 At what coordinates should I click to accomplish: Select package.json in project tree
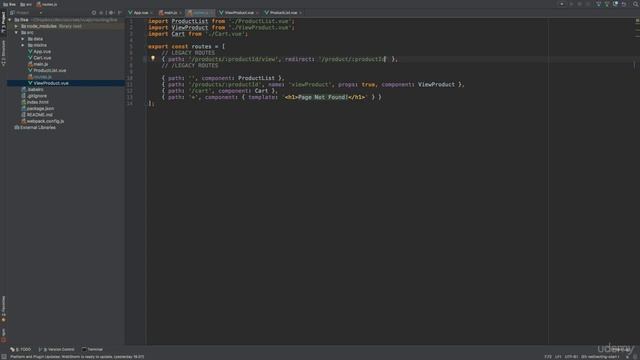coord(38,108)
